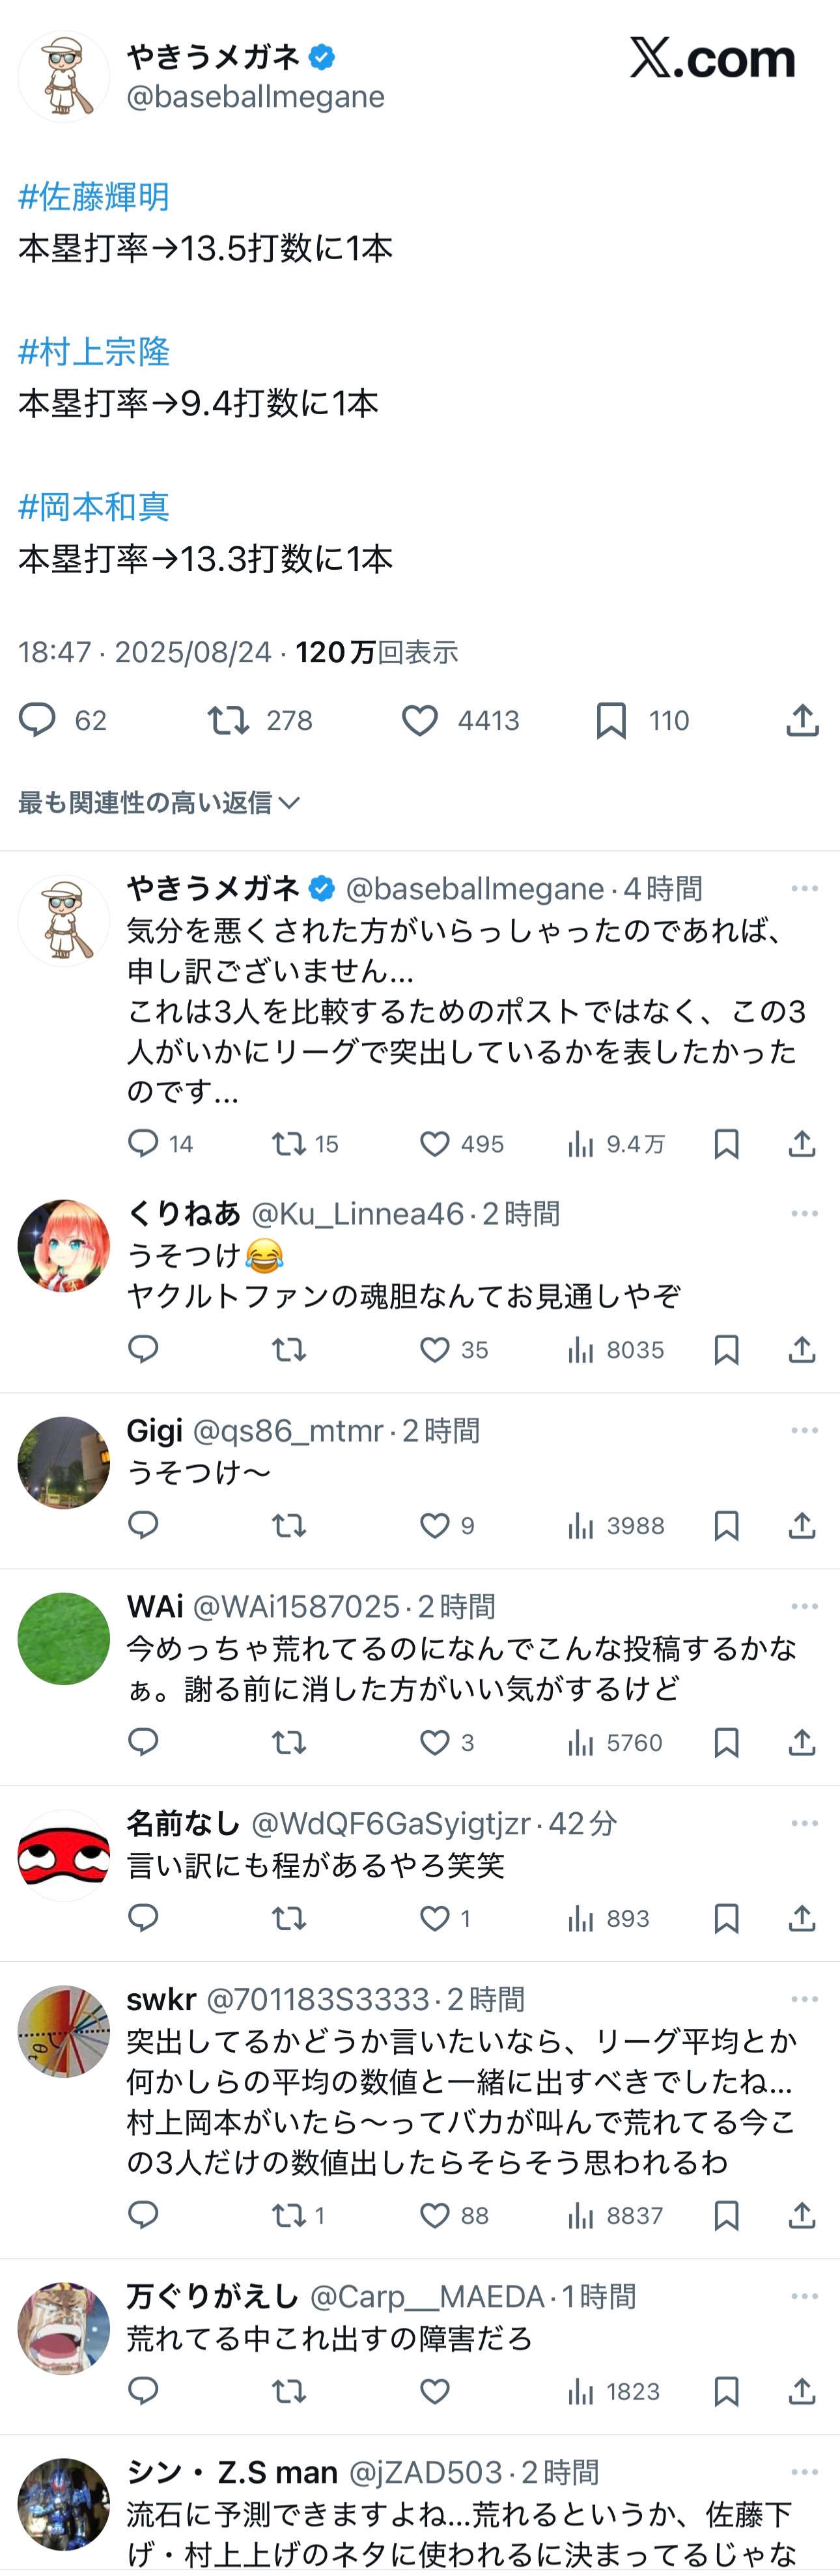Share 万ぐりがえし's reply
The height and width of the screenshot is (2576, 840).
pyautogui.click(x=802, y=2391)
